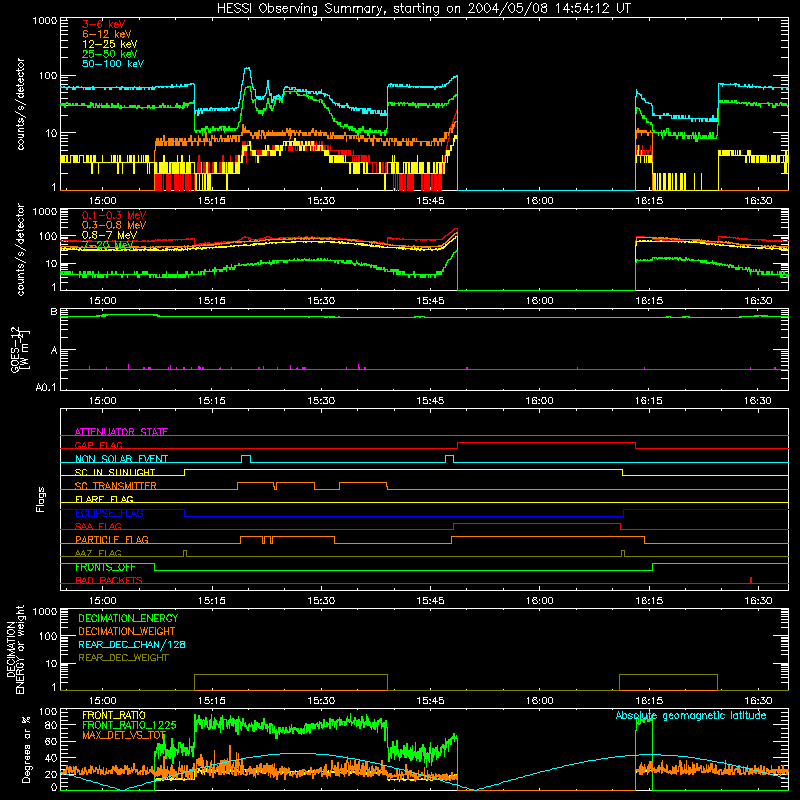This screenshot has width=800, height=800.
Task: Select the PARTICLE_FLAG label
Action: point(112,539)
